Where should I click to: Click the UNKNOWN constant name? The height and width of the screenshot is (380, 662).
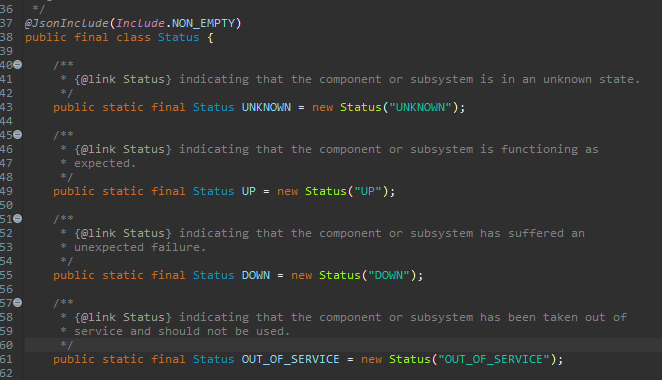(266, 107)
